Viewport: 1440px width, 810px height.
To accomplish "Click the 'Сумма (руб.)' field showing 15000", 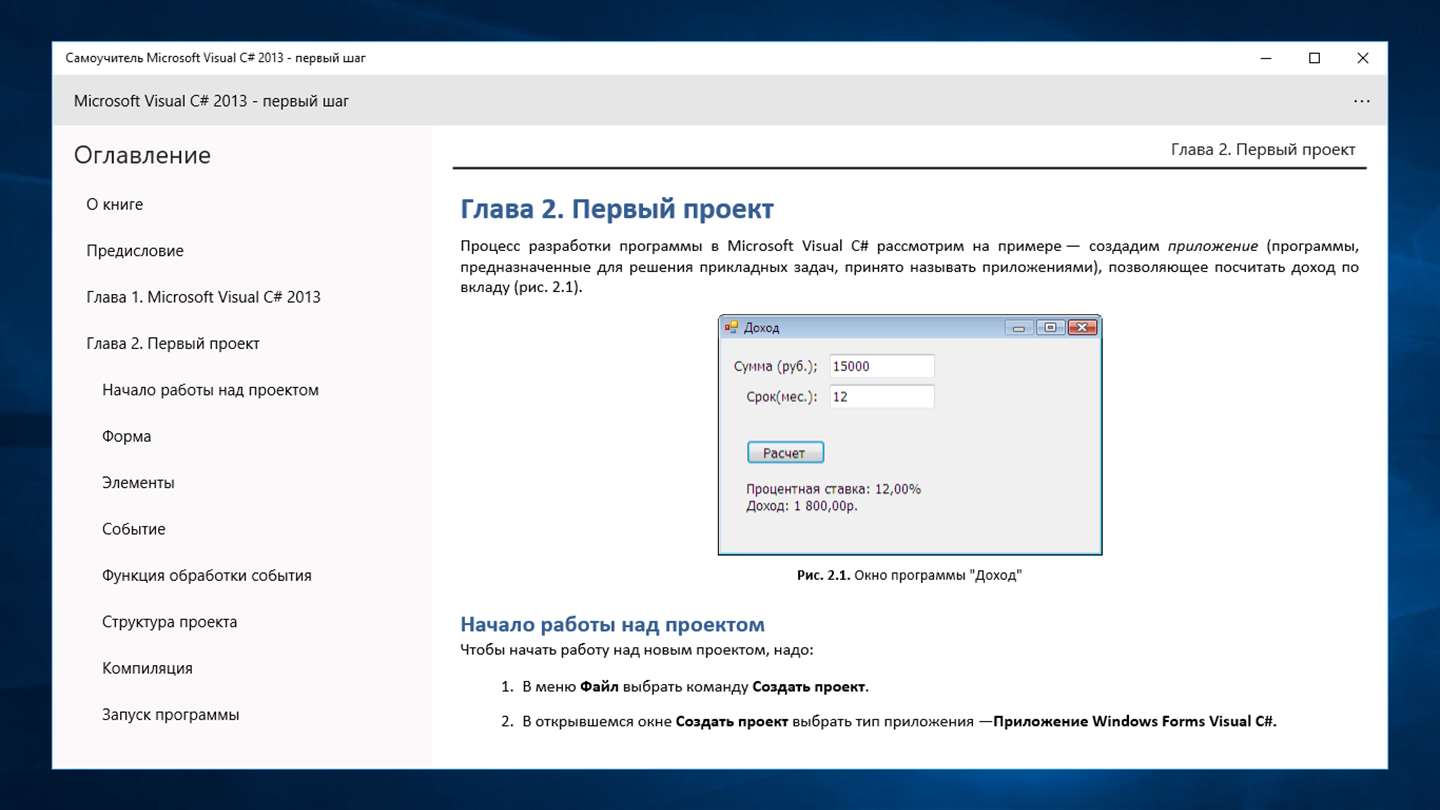I will [x=882, y=366].
